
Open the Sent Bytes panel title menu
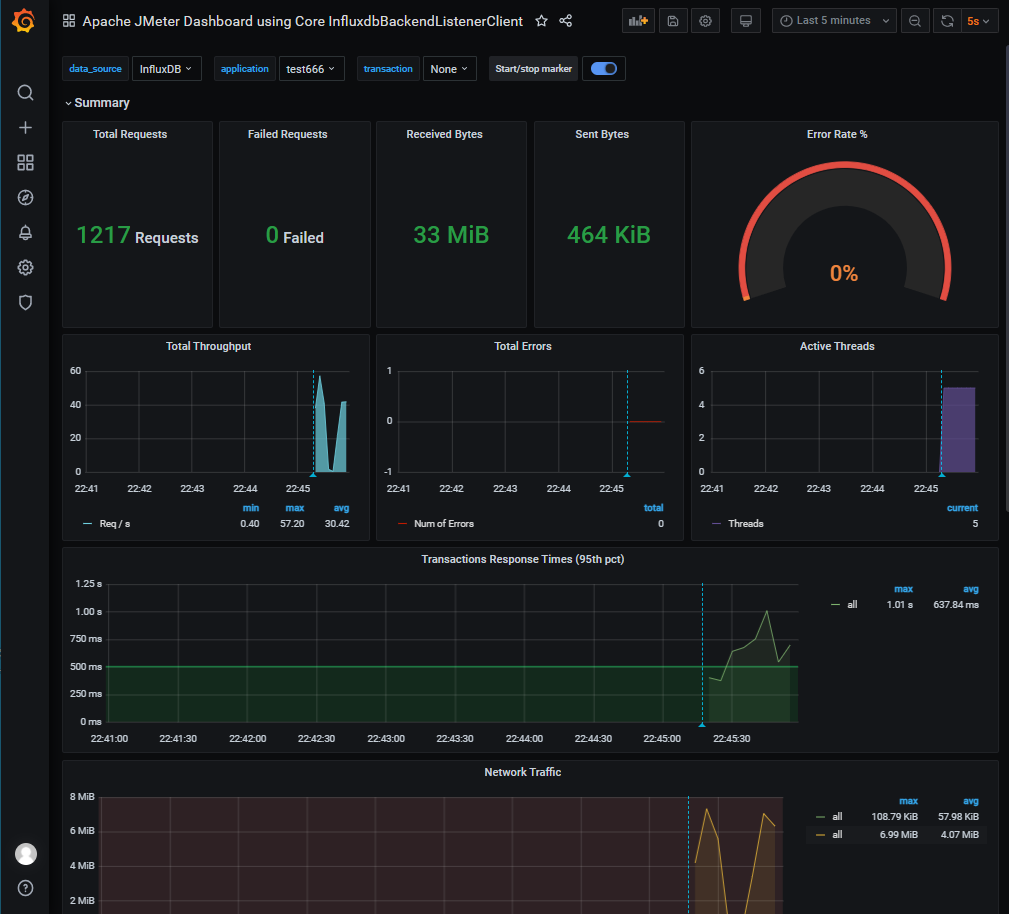pos(602,134)
